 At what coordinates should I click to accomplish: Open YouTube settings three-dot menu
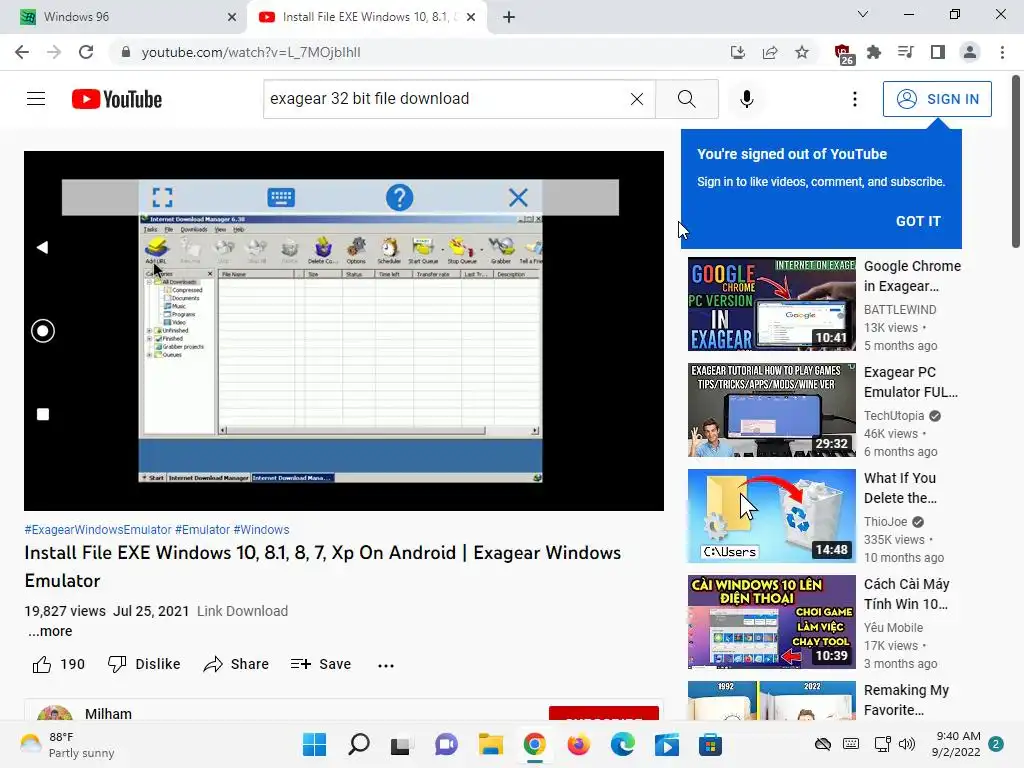click(x=854, y=99)
